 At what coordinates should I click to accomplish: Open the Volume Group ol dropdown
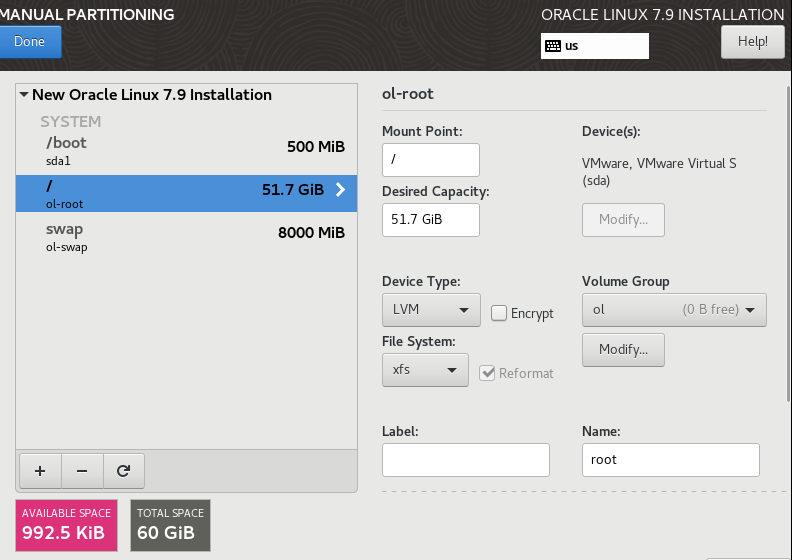(674, 310)
